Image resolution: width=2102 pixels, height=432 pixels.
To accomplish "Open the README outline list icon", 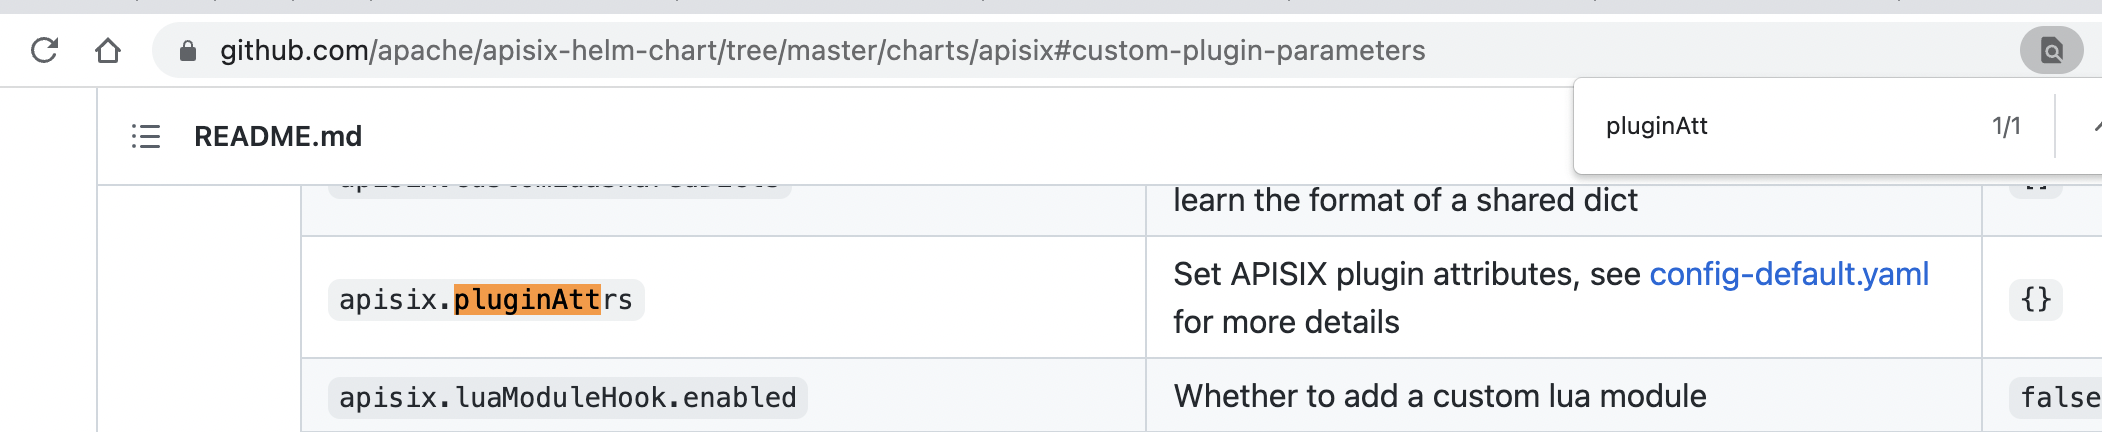I will (146, 136).
